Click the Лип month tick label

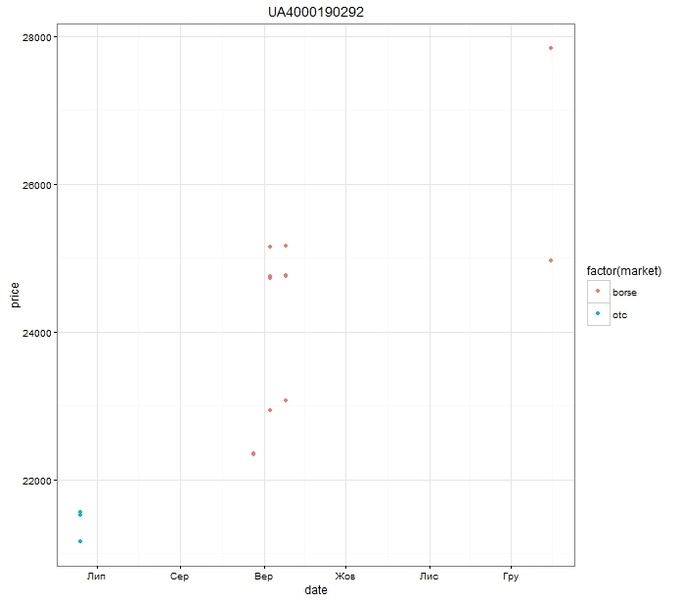pyautogui.click(x=97, y=577)
